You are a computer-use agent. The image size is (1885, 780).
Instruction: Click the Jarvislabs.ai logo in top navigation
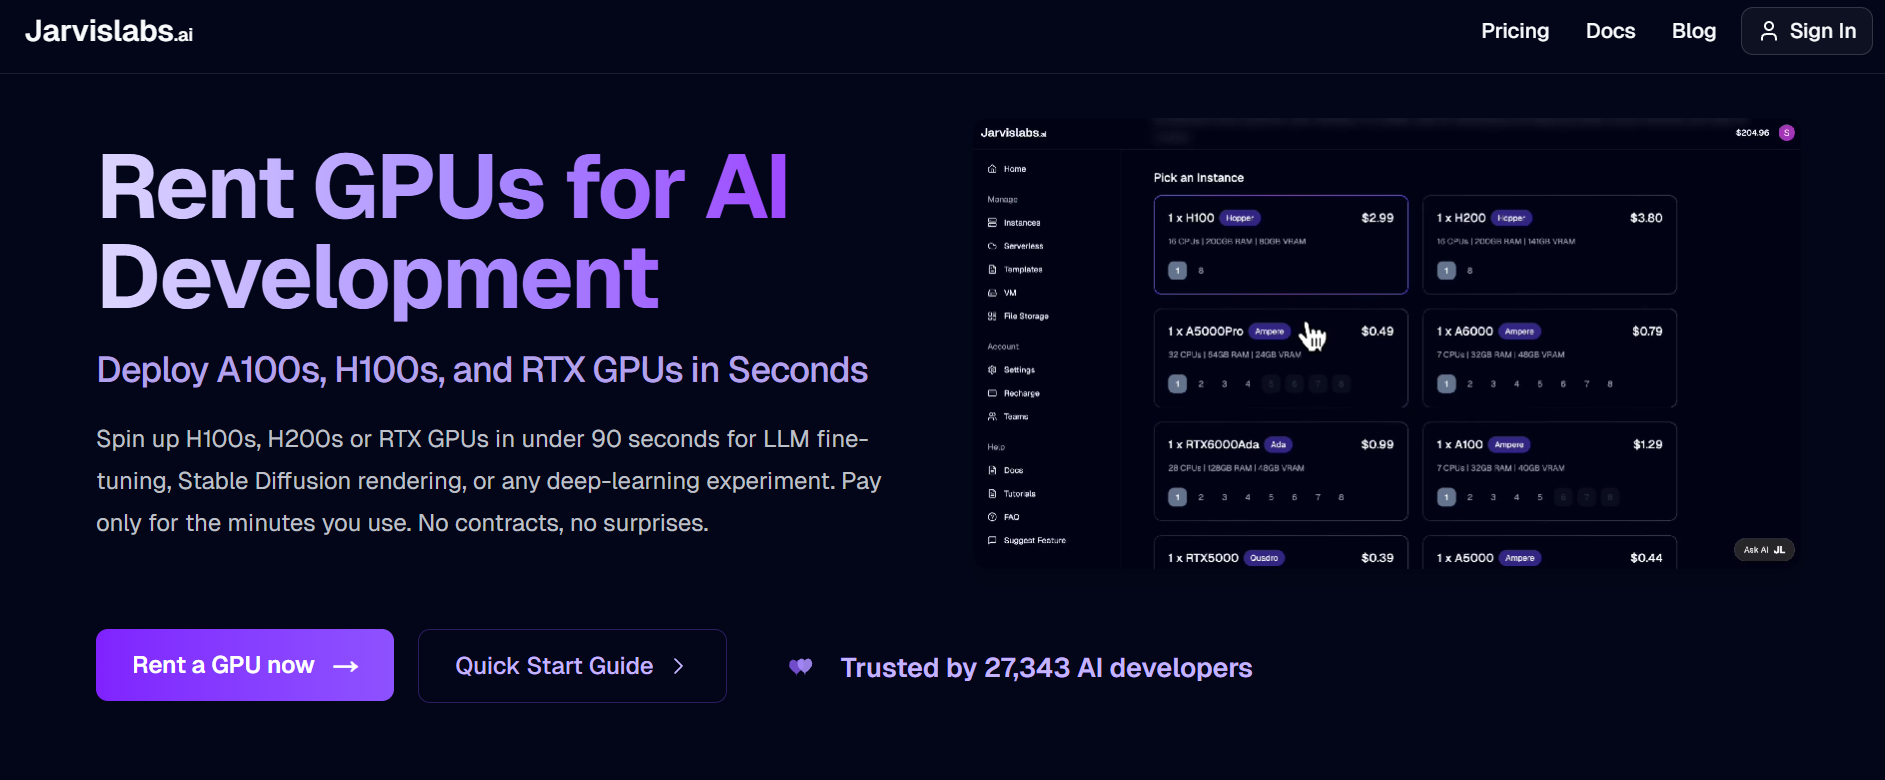pos(109,31)
